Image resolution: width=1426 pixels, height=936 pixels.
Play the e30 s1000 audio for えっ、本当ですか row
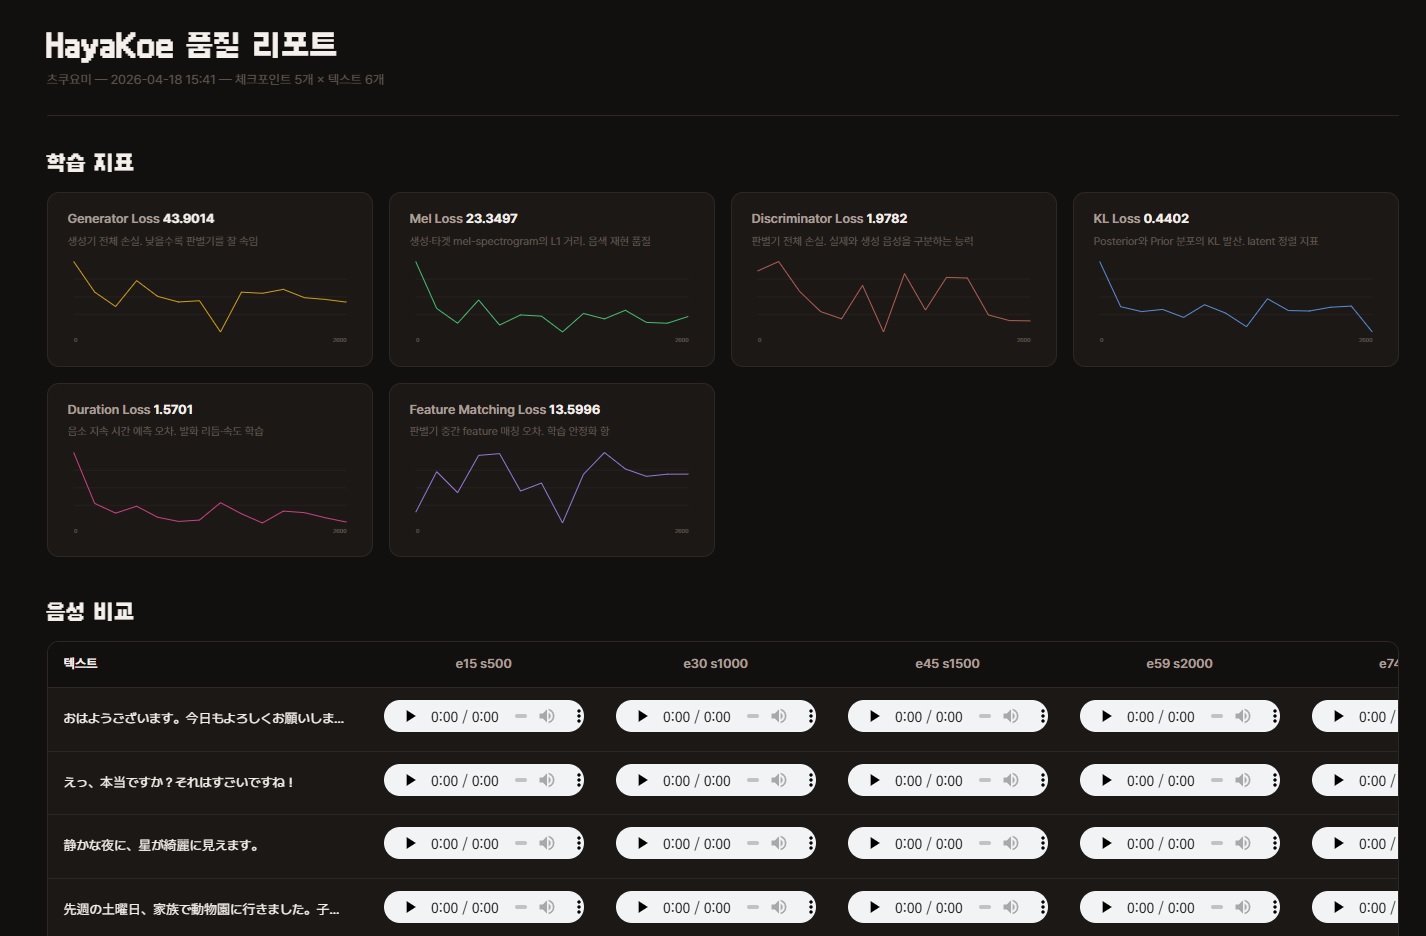[642, 780]
